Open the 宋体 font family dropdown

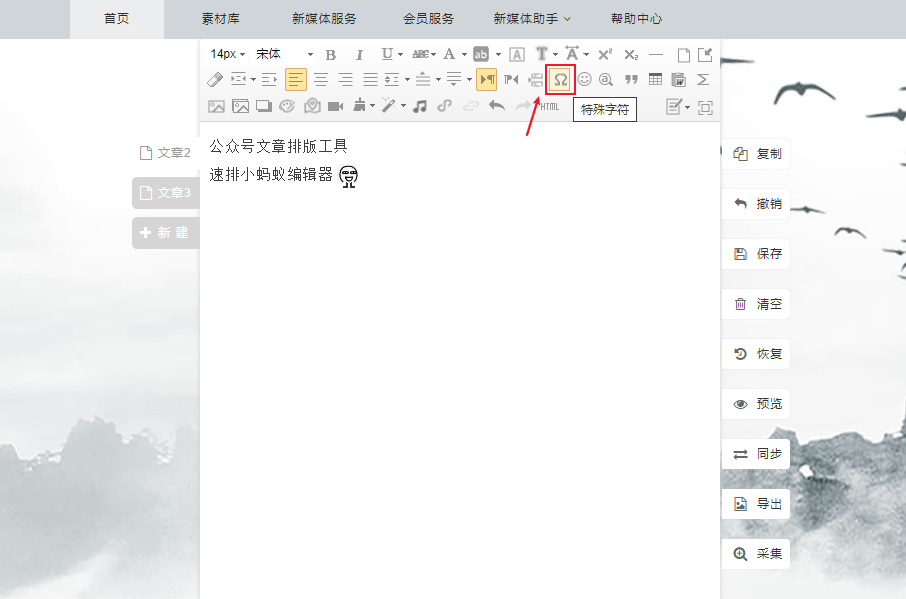click(x=284, y=54)
